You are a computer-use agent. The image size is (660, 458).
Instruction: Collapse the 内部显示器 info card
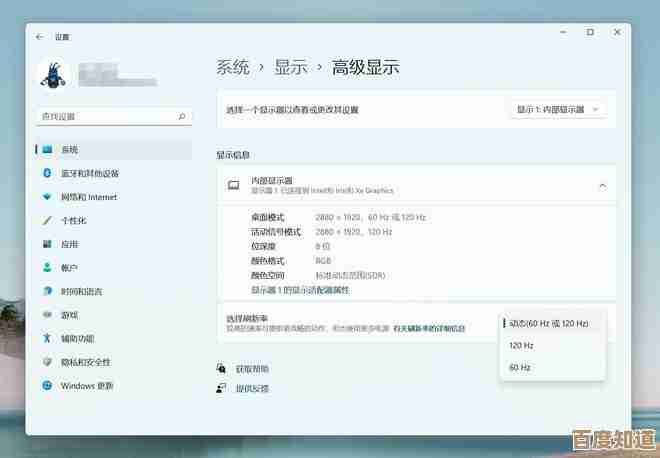[603, 186]
